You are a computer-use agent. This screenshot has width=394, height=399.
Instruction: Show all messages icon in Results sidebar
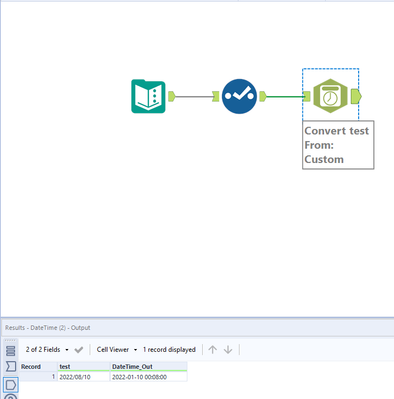pyautogui.click(x=11, y=351)
